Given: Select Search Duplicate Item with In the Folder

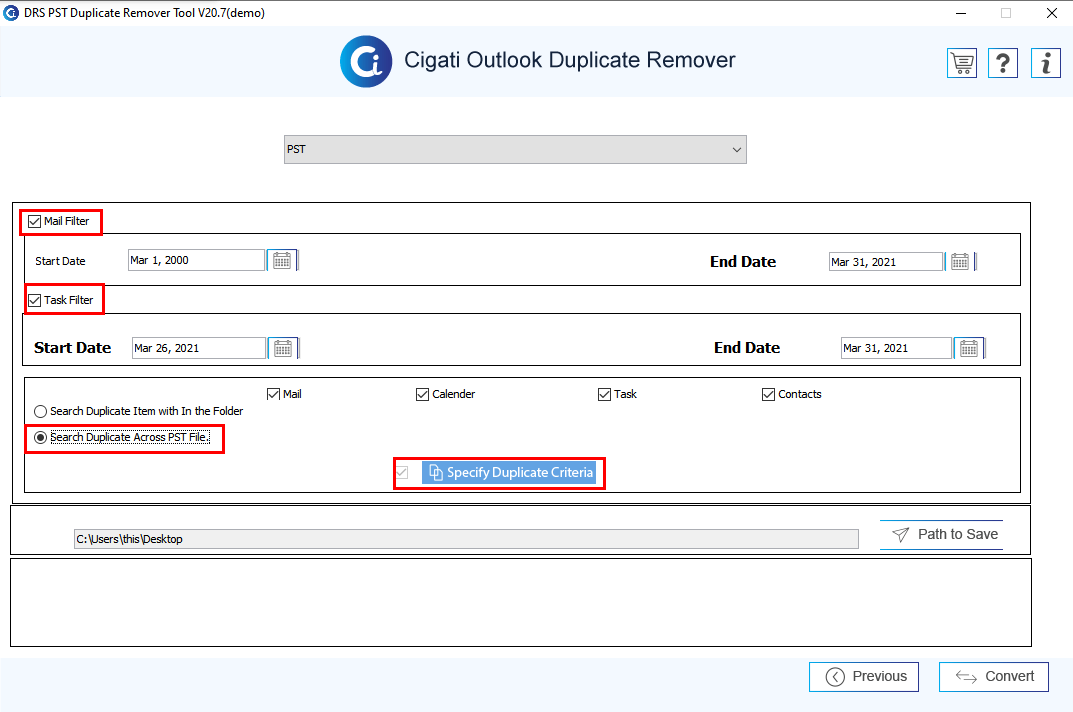Looking at the screenshot, I should (40, 411).
